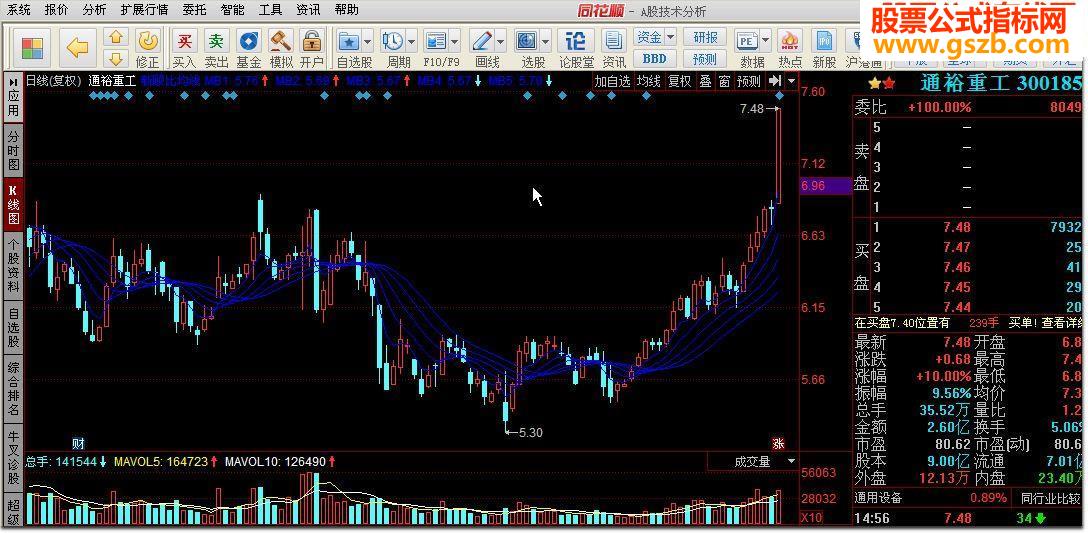Open the 分析 menu

pyautogui.click(x=94, y=10)
